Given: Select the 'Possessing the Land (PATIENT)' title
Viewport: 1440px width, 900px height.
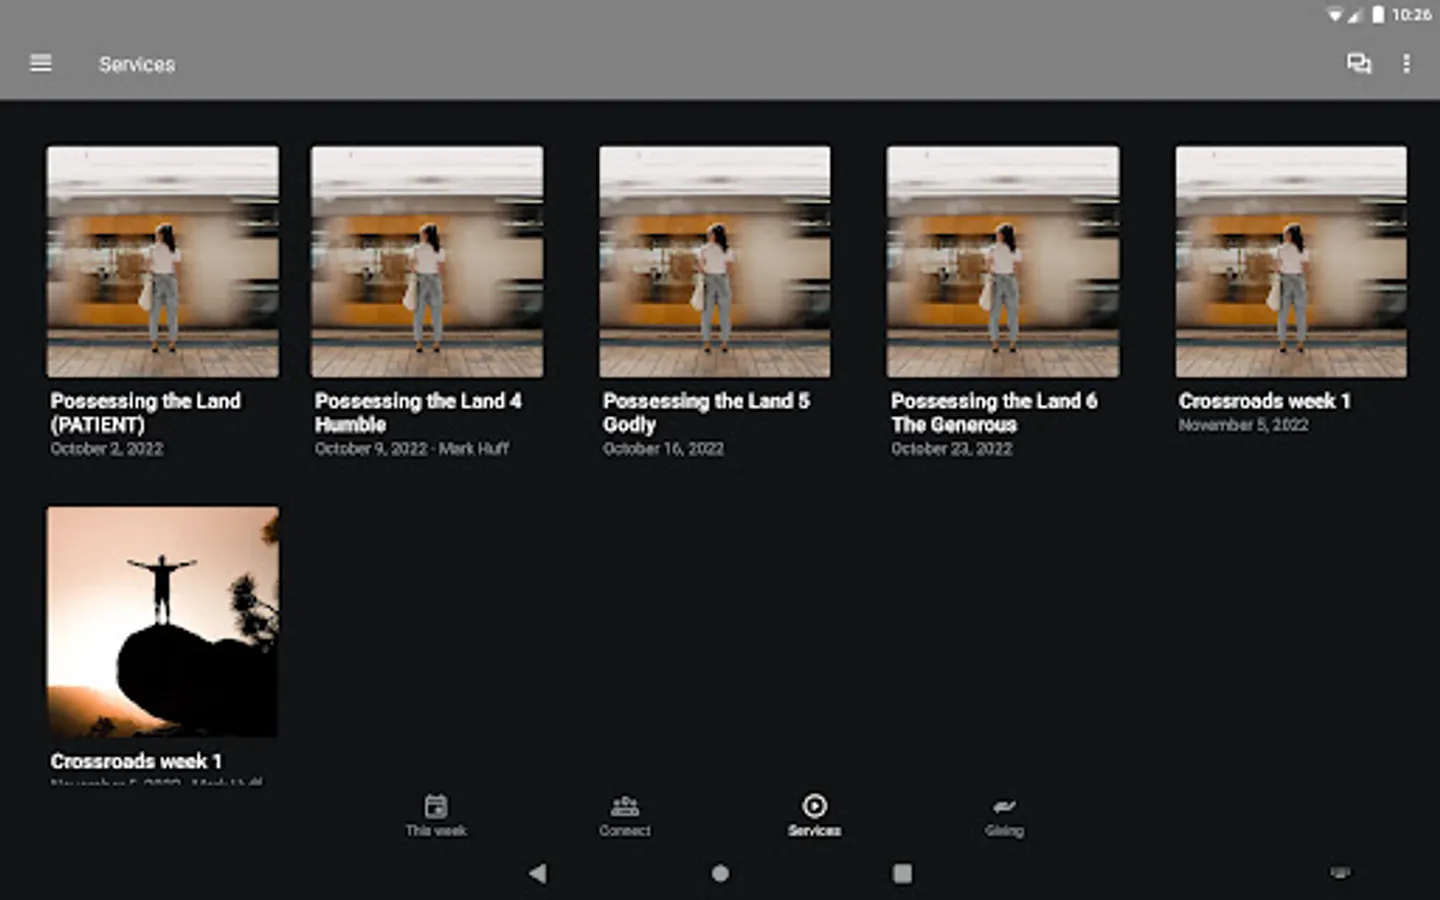Looking at the screenshot, I should [x=146, y=413].
